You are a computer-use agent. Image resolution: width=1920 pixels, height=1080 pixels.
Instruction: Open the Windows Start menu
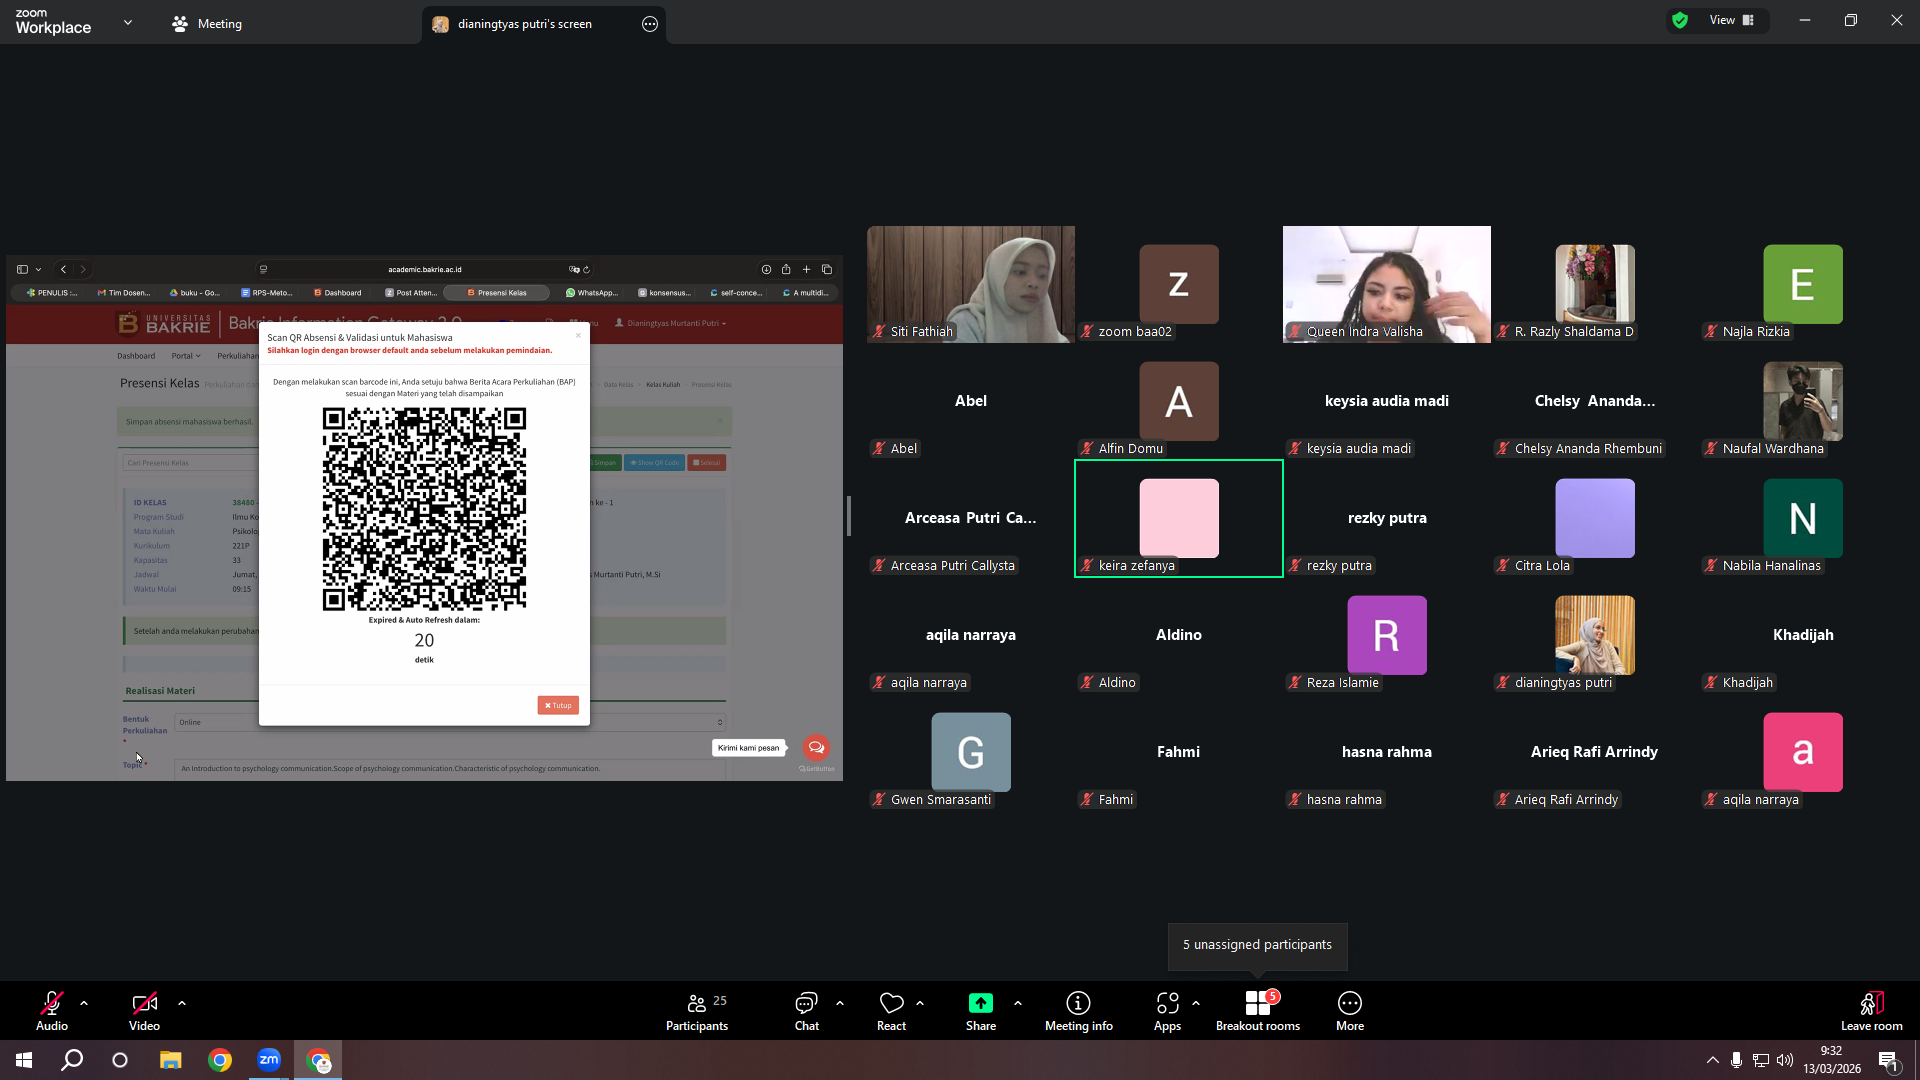(x=24, y=1060)
